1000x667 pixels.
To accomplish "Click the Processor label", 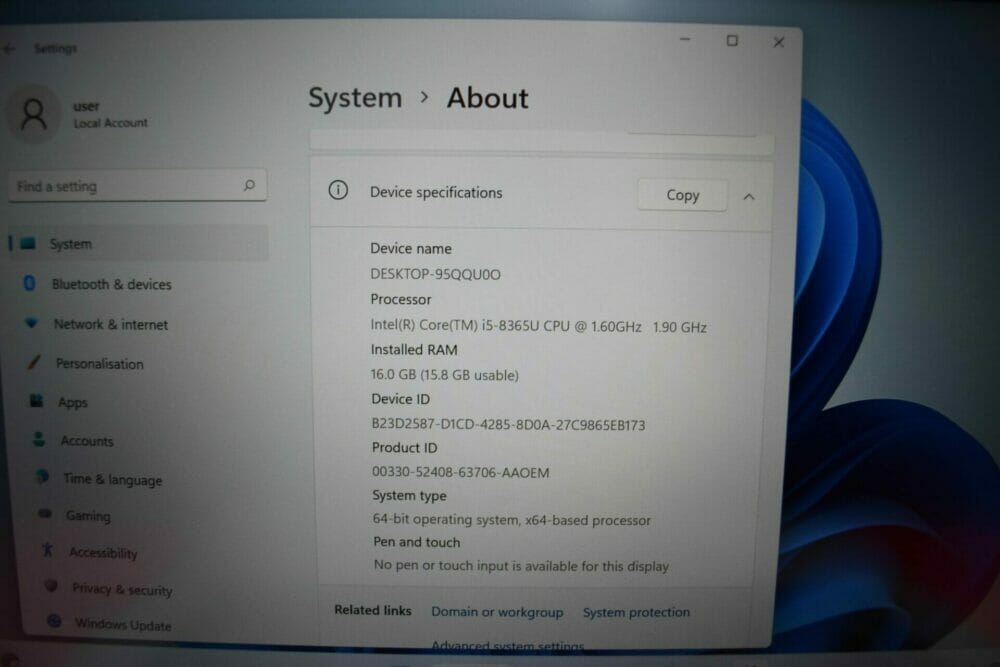I will (x=401, y=299).
